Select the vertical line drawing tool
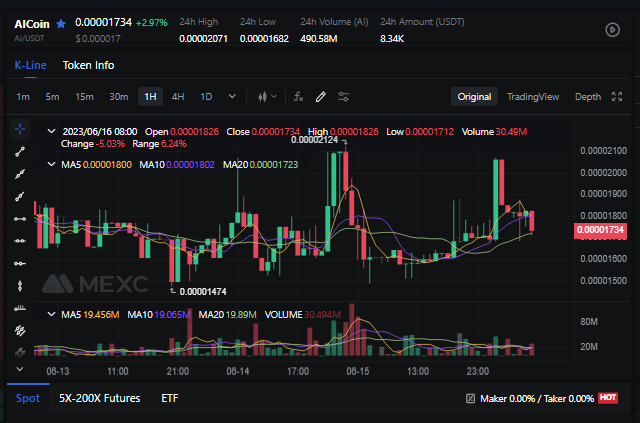The width and height of the screenshot is (640, 423). tap(20, 286)
